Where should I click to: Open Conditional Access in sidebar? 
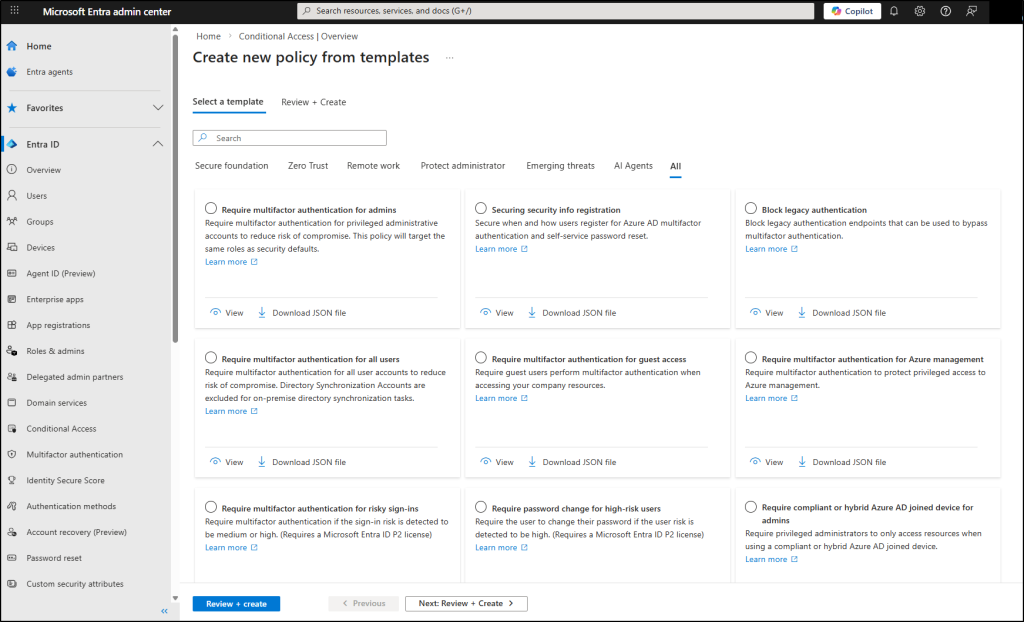point(61,429)
